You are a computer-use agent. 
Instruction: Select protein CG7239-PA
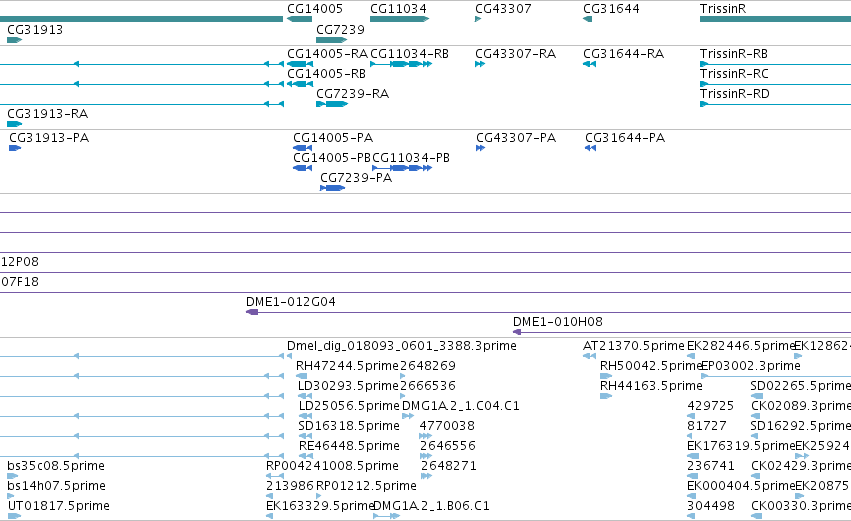[333, 188]
